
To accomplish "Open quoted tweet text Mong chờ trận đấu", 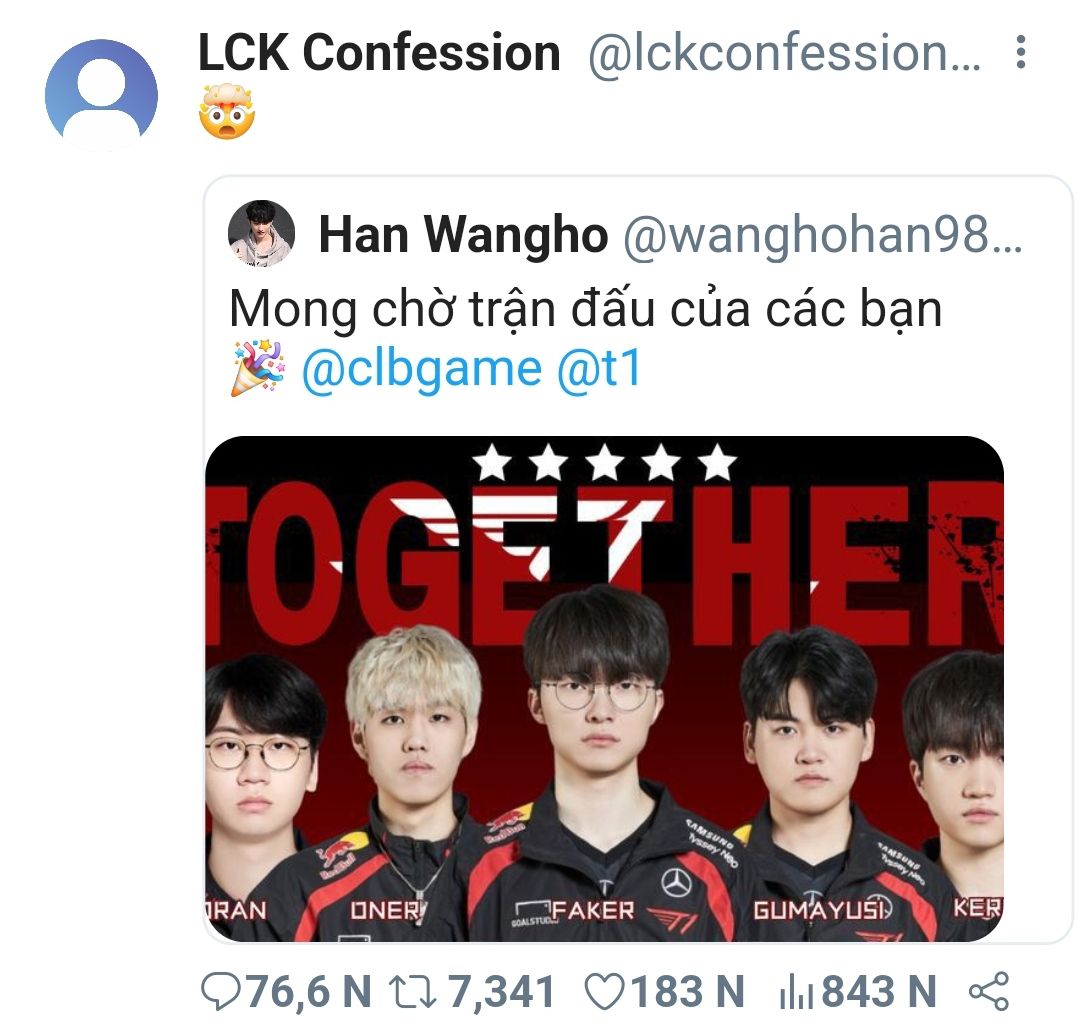I will 585,310.
